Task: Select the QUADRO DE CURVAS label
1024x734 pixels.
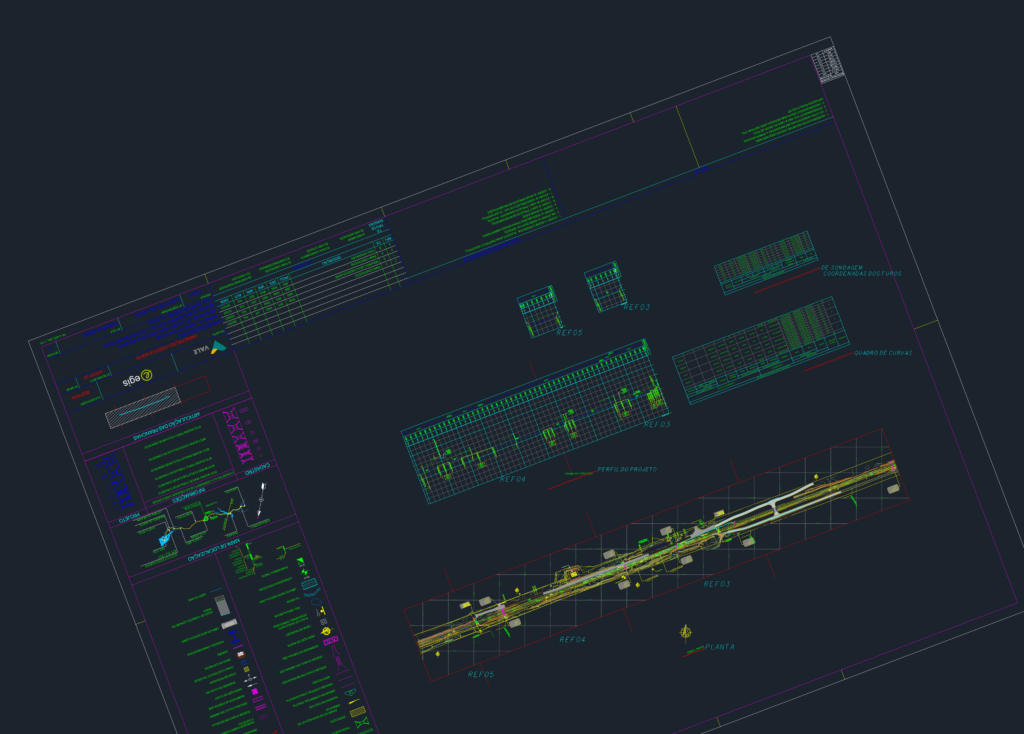Action: pyautogui.click(x=883, y=353)
